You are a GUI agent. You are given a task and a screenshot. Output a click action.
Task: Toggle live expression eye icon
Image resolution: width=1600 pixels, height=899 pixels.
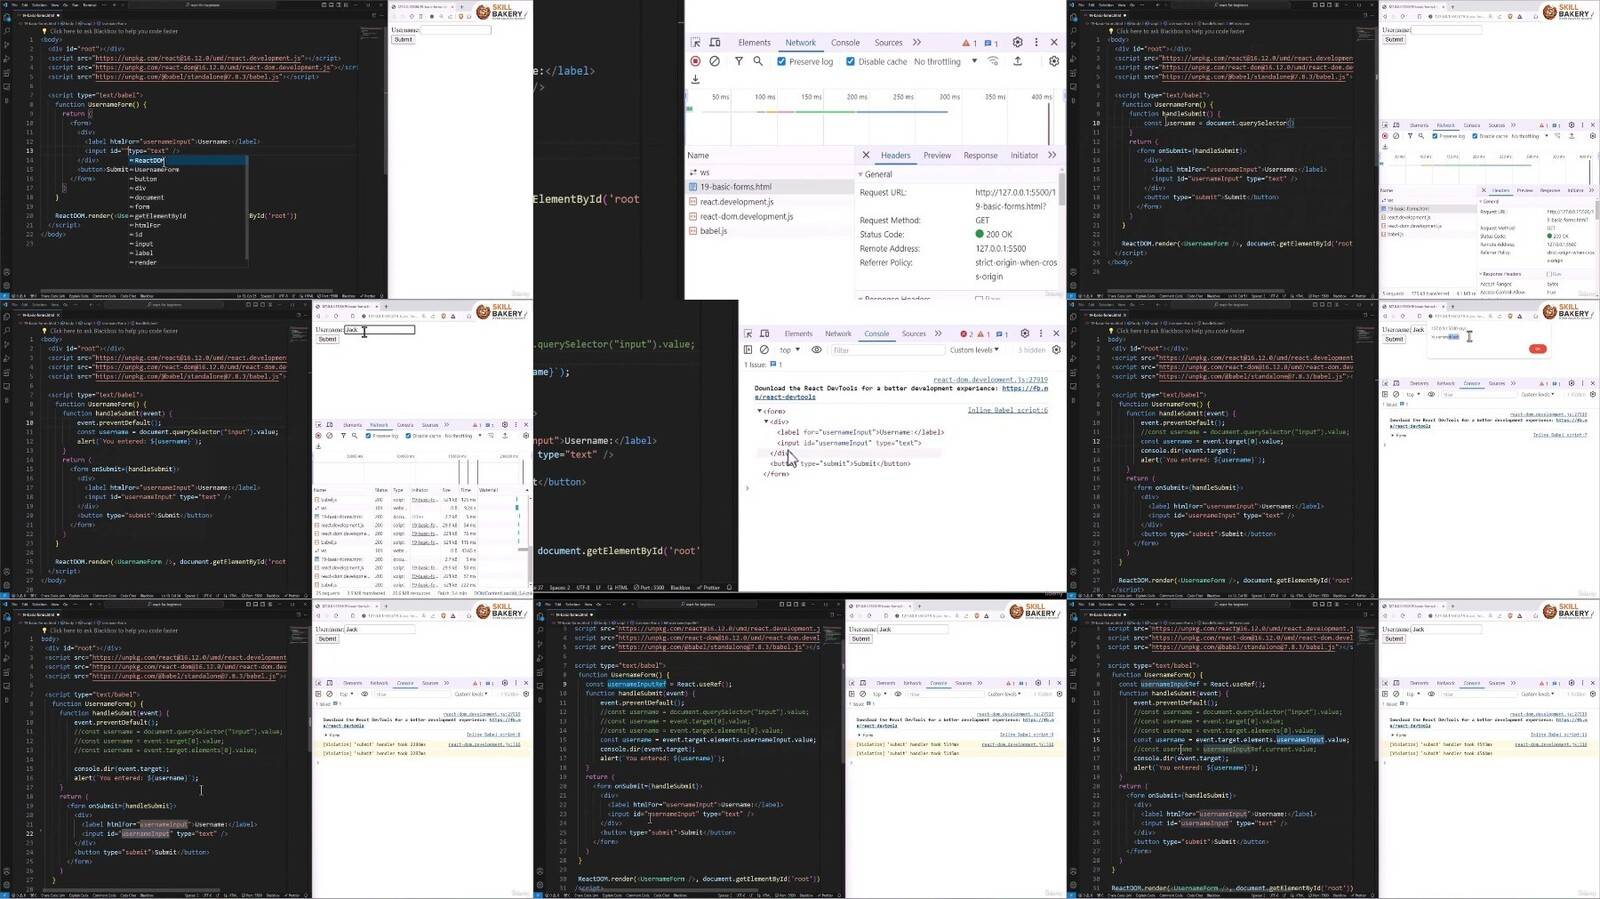pyautogui.click(x=817, y=350)
